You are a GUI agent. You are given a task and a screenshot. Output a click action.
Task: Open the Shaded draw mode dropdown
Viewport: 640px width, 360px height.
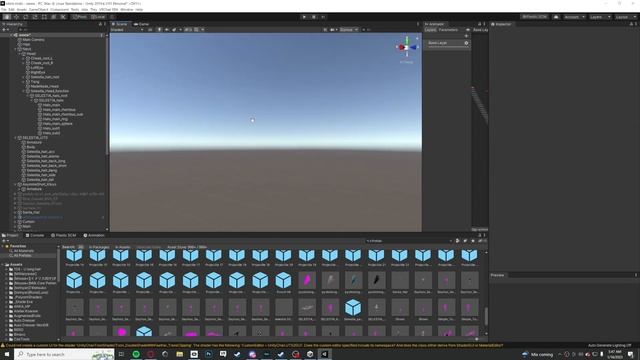[127, 30]
